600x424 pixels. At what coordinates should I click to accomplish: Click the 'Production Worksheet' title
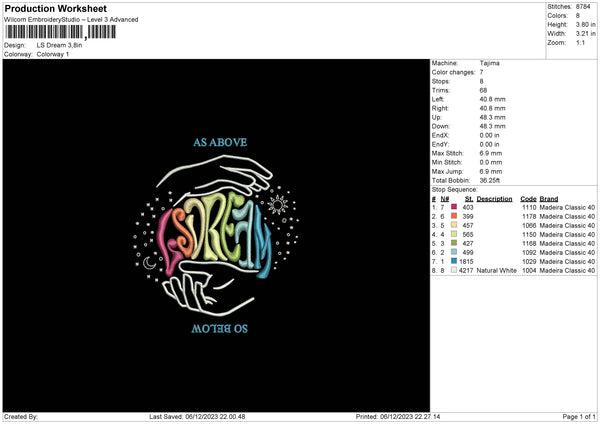pyautogui.click(x=56, y=8)
